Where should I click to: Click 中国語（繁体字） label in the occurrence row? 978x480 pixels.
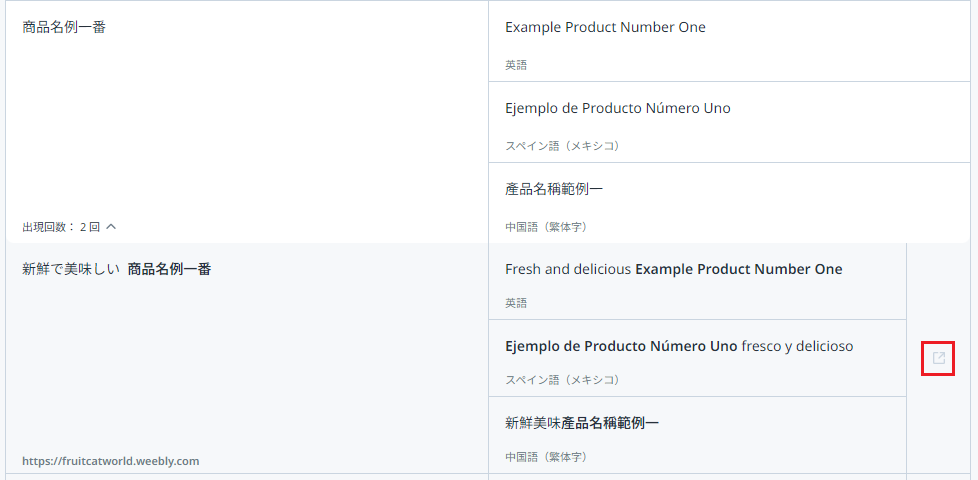point(546,457)
